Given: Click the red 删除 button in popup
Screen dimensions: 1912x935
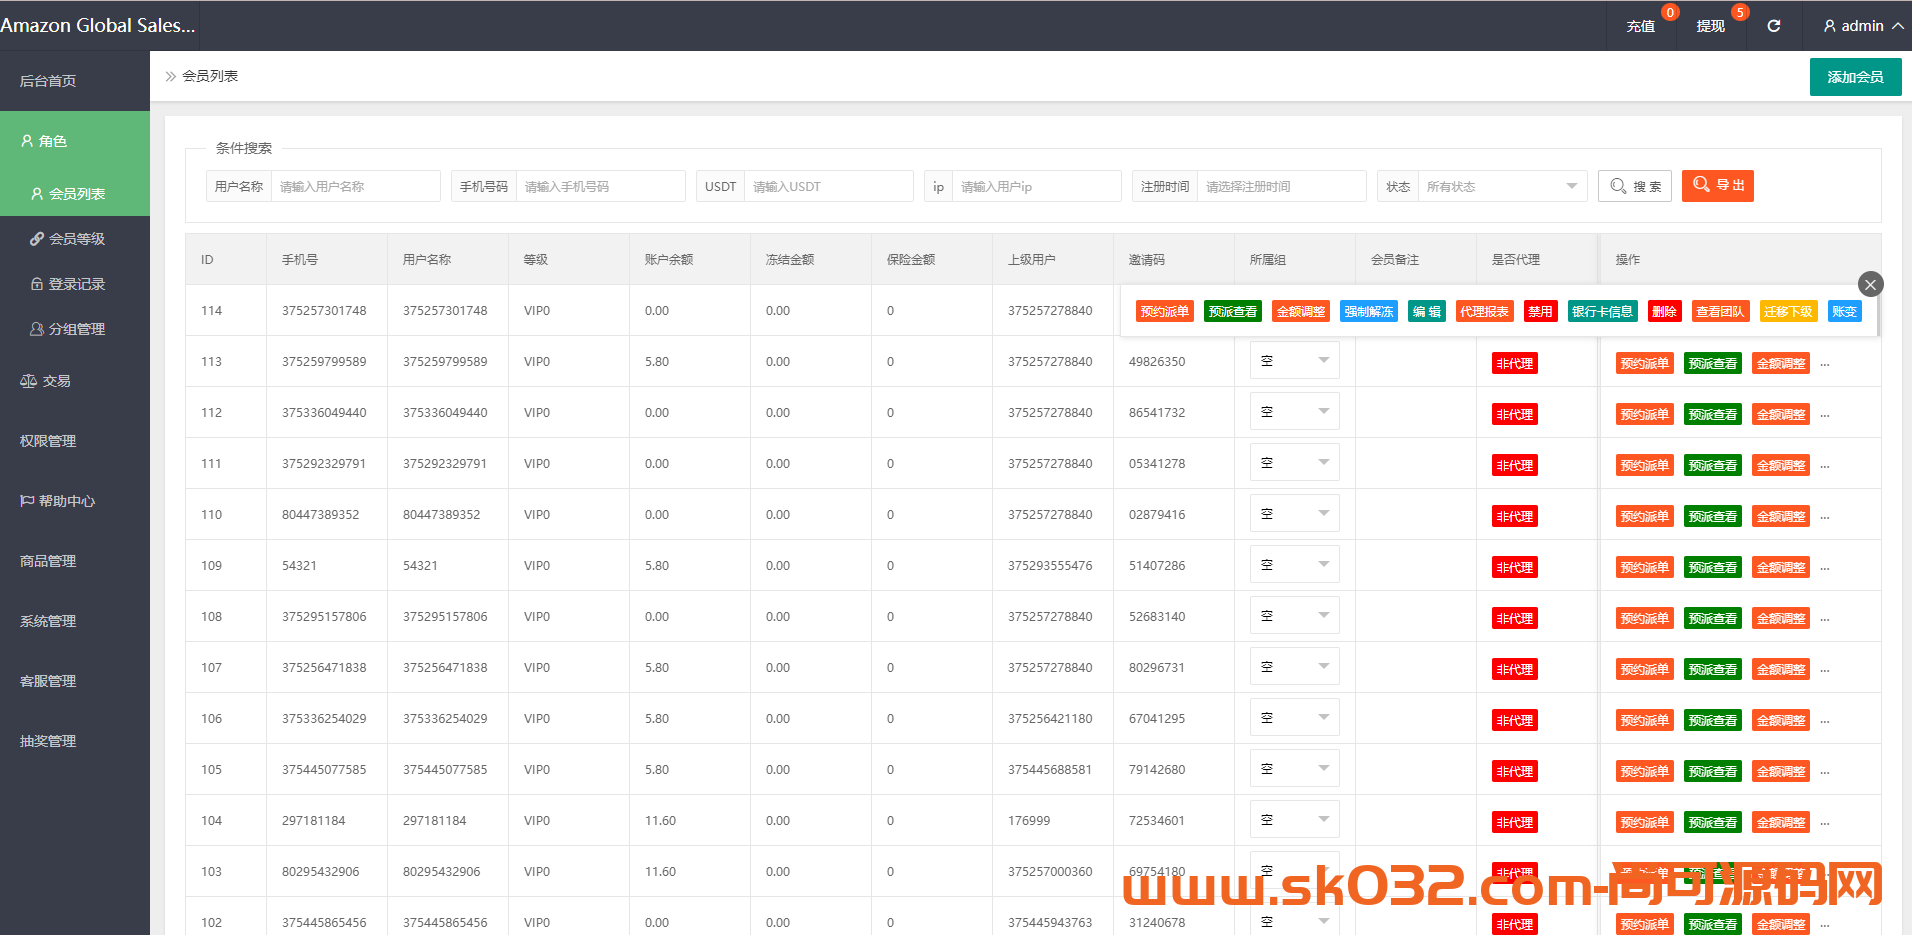Looking at the screenshot, I should tap(1664, 312).
